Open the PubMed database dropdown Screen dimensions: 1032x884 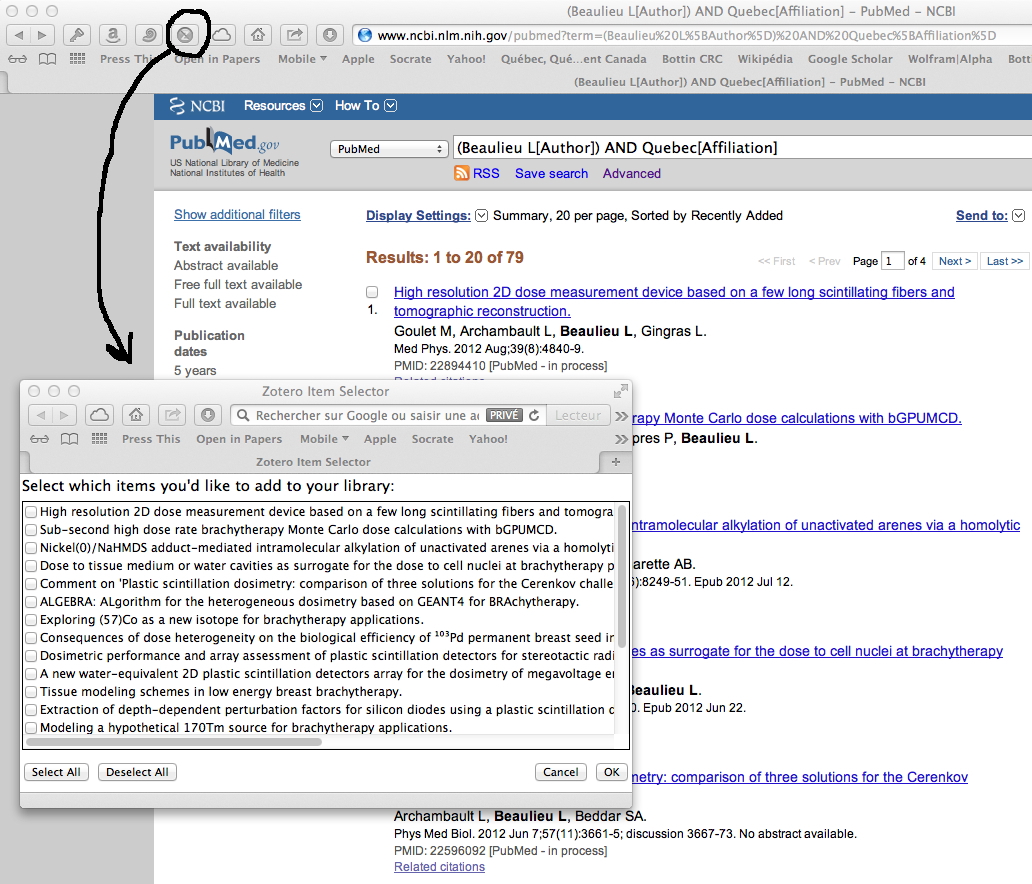389,149
